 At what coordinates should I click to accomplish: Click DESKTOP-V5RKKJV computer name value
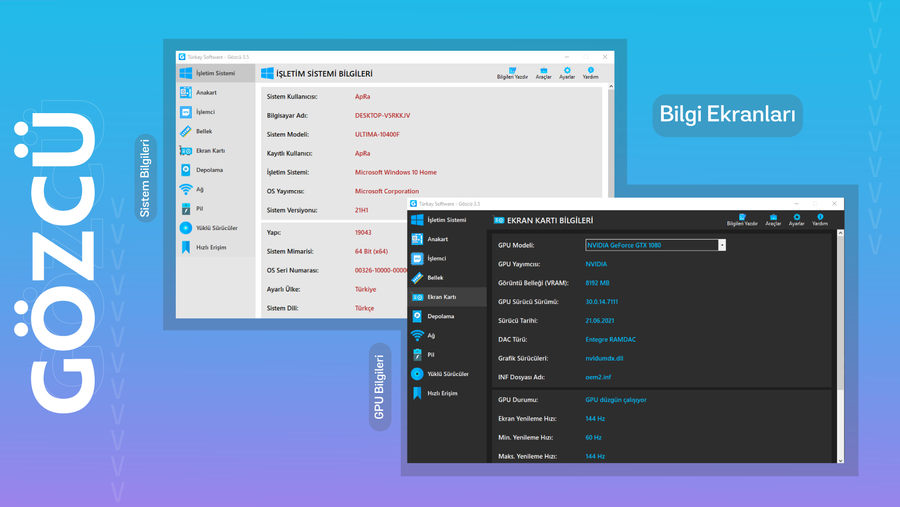(382, 115)
